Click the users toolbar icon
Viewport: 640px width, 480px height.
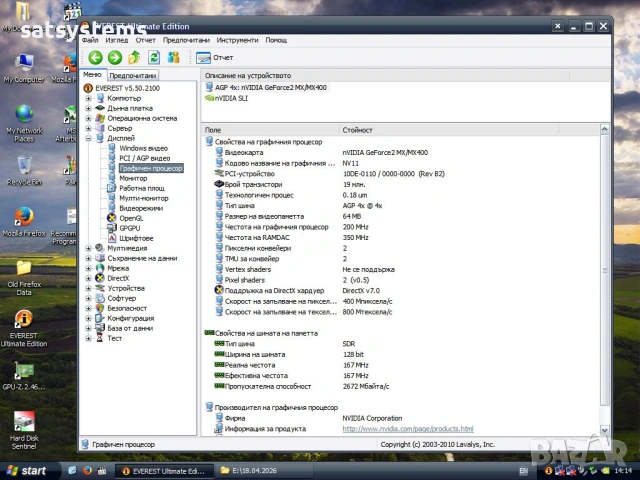pyautogui.click(x=173, y=58)
